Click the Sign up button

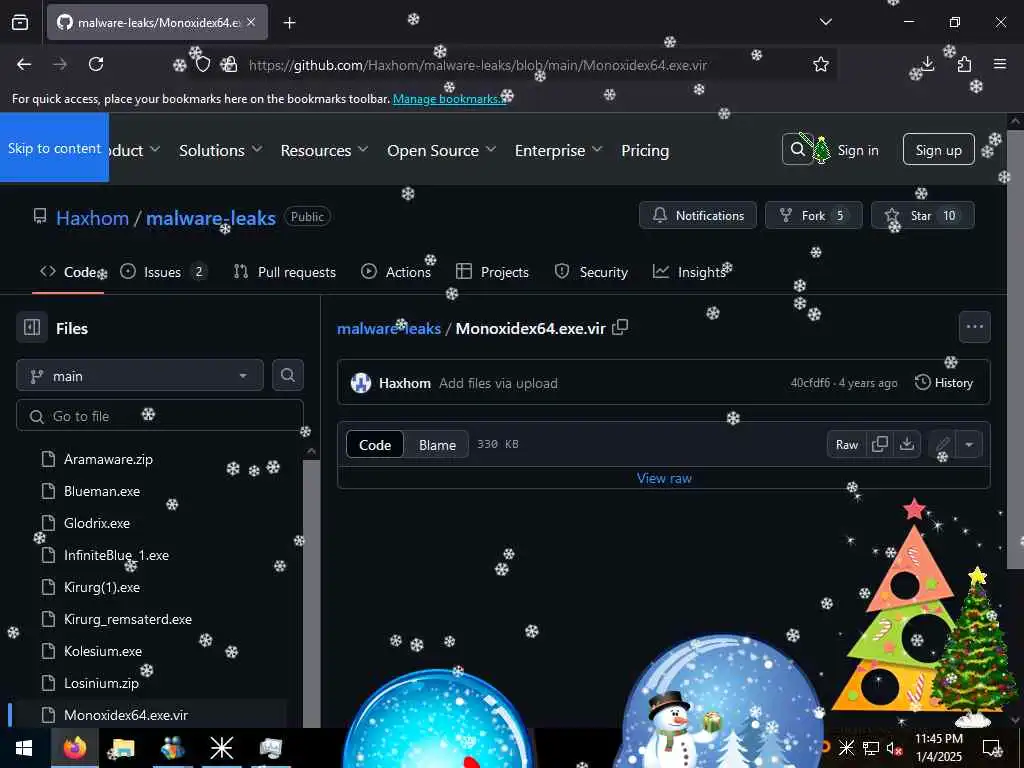click(x=938, y=150)
